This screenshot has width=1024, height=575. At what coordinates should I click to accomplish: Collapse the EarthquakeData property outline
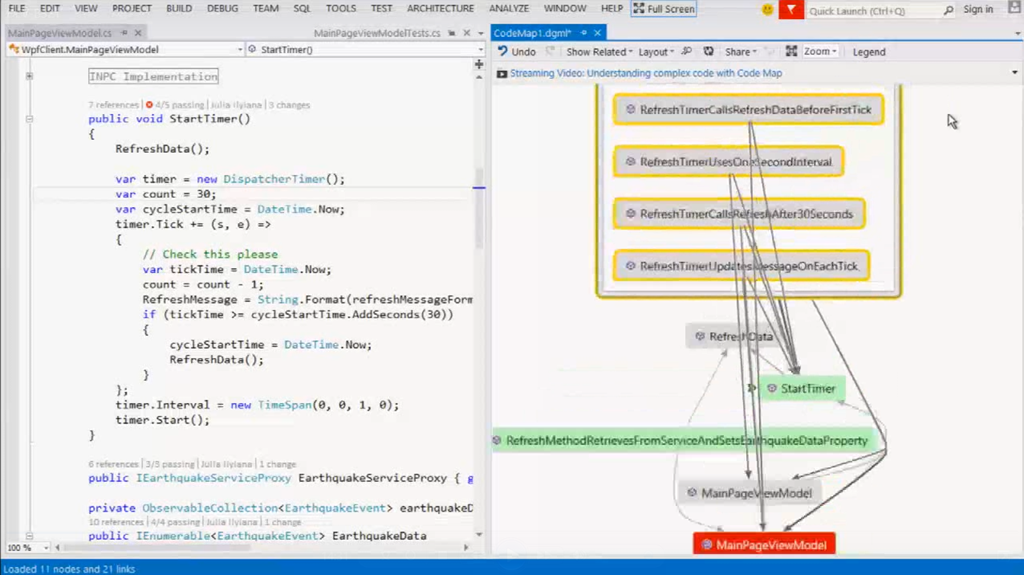tap(29, 536)
